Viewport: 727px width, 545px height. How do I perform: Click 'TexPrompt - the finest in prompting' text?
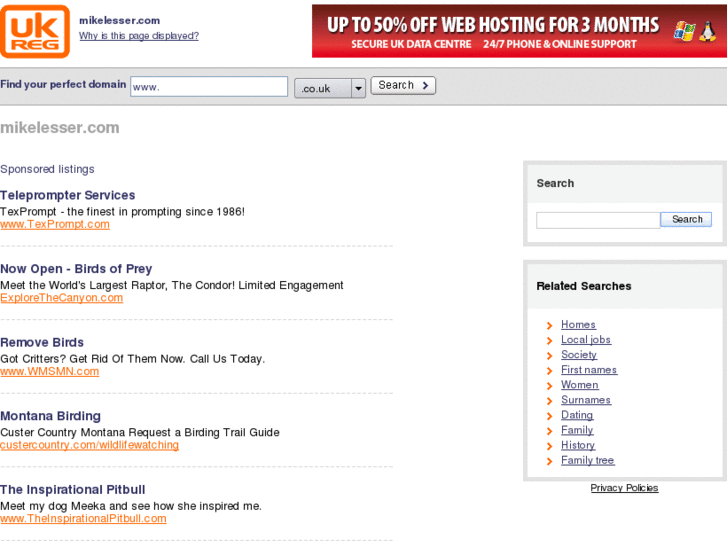[x=122, y=212]
